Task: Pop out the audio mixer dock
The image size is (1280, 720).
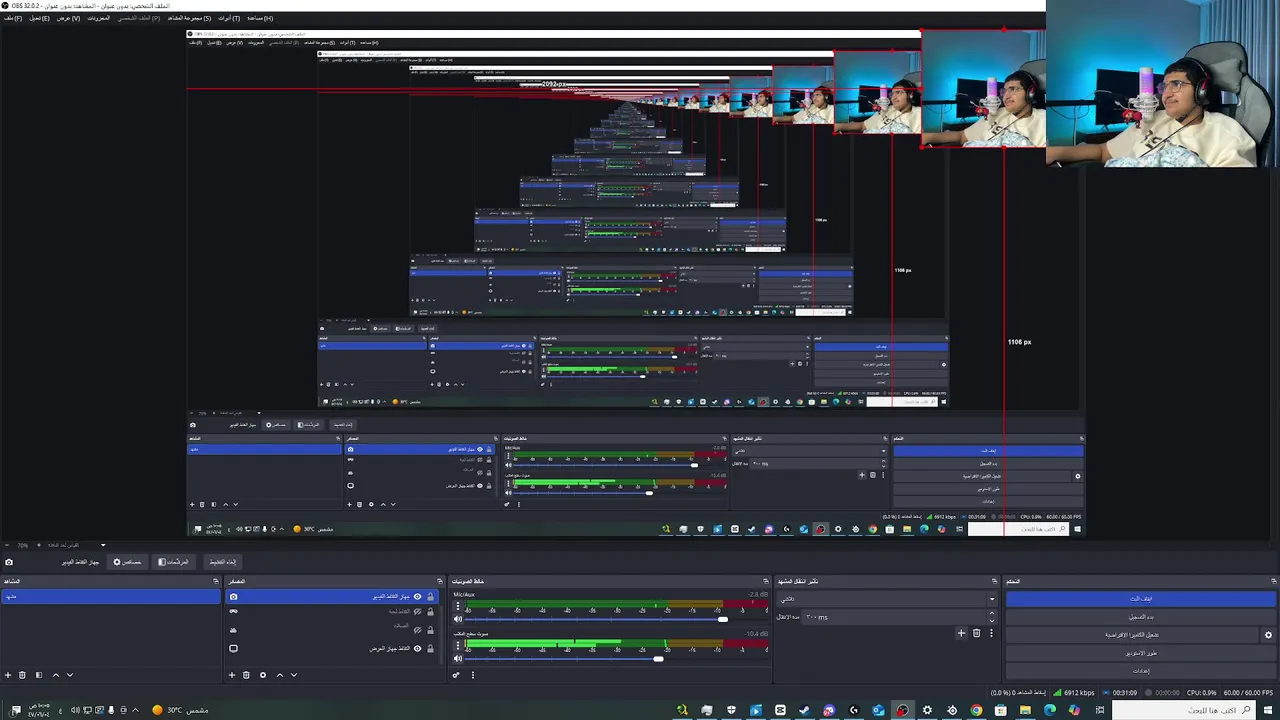Action: click(x=766, y=581)
